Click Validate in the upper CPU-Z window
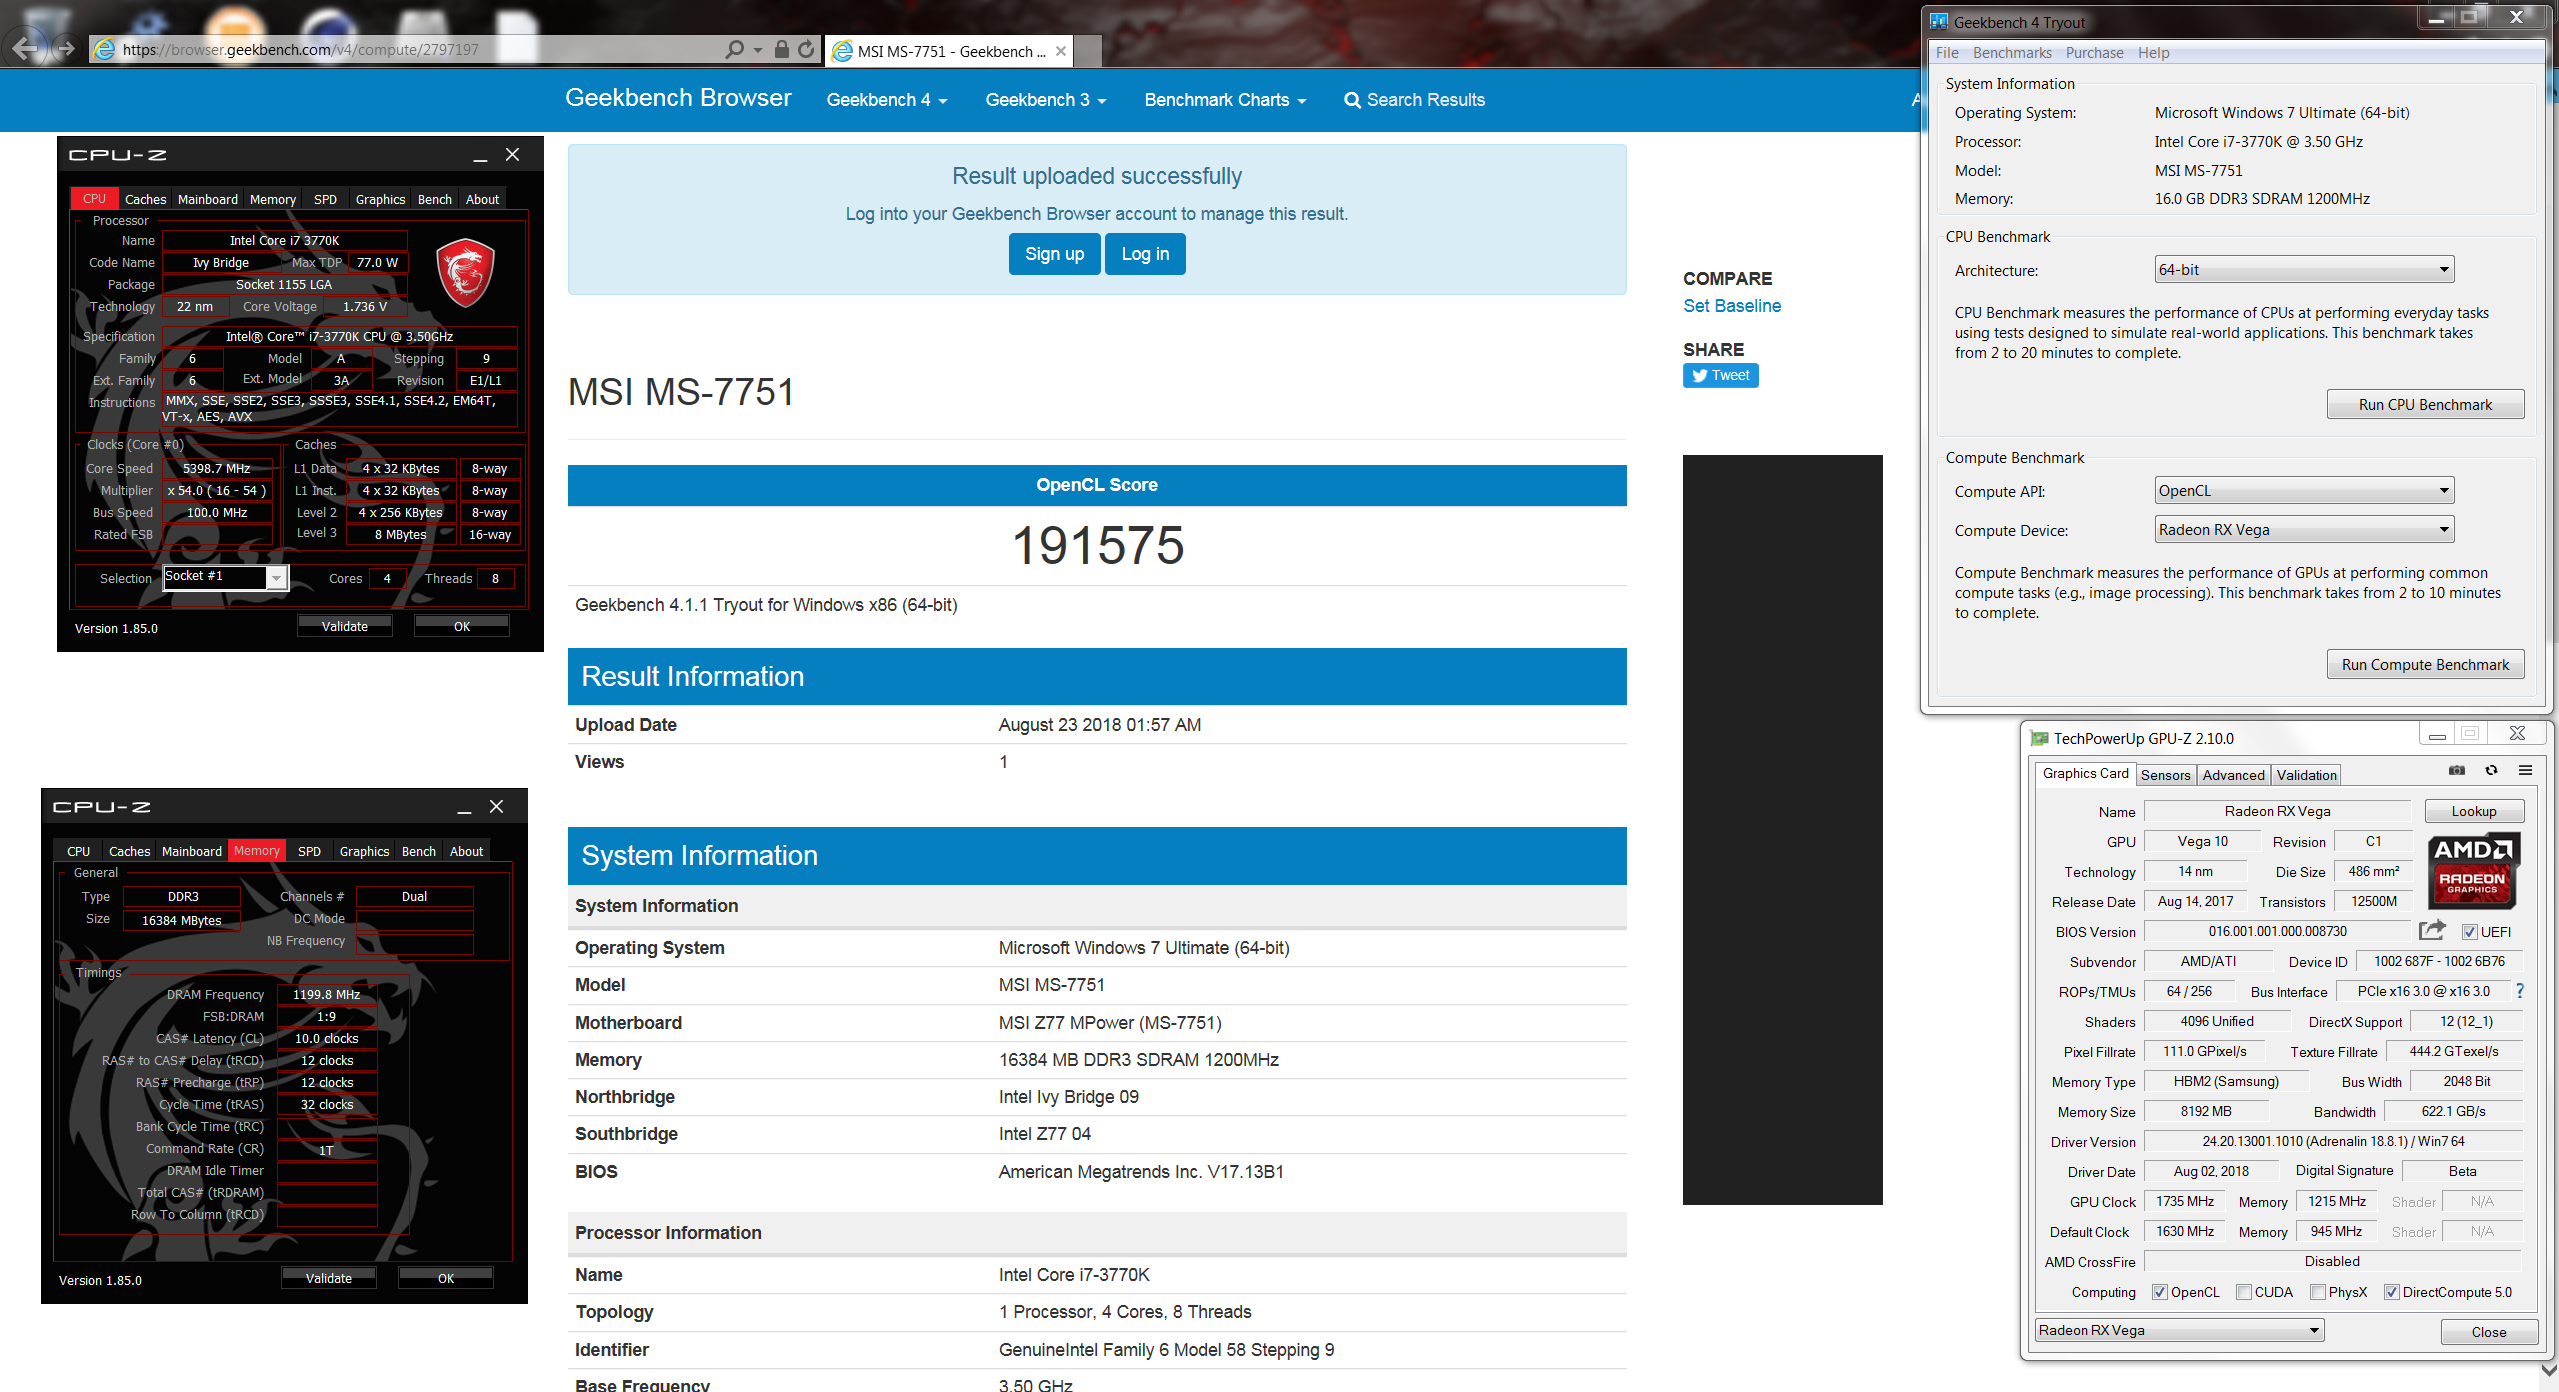The height and width of the screenshot is (1392, 2559). tap(344, 626)
